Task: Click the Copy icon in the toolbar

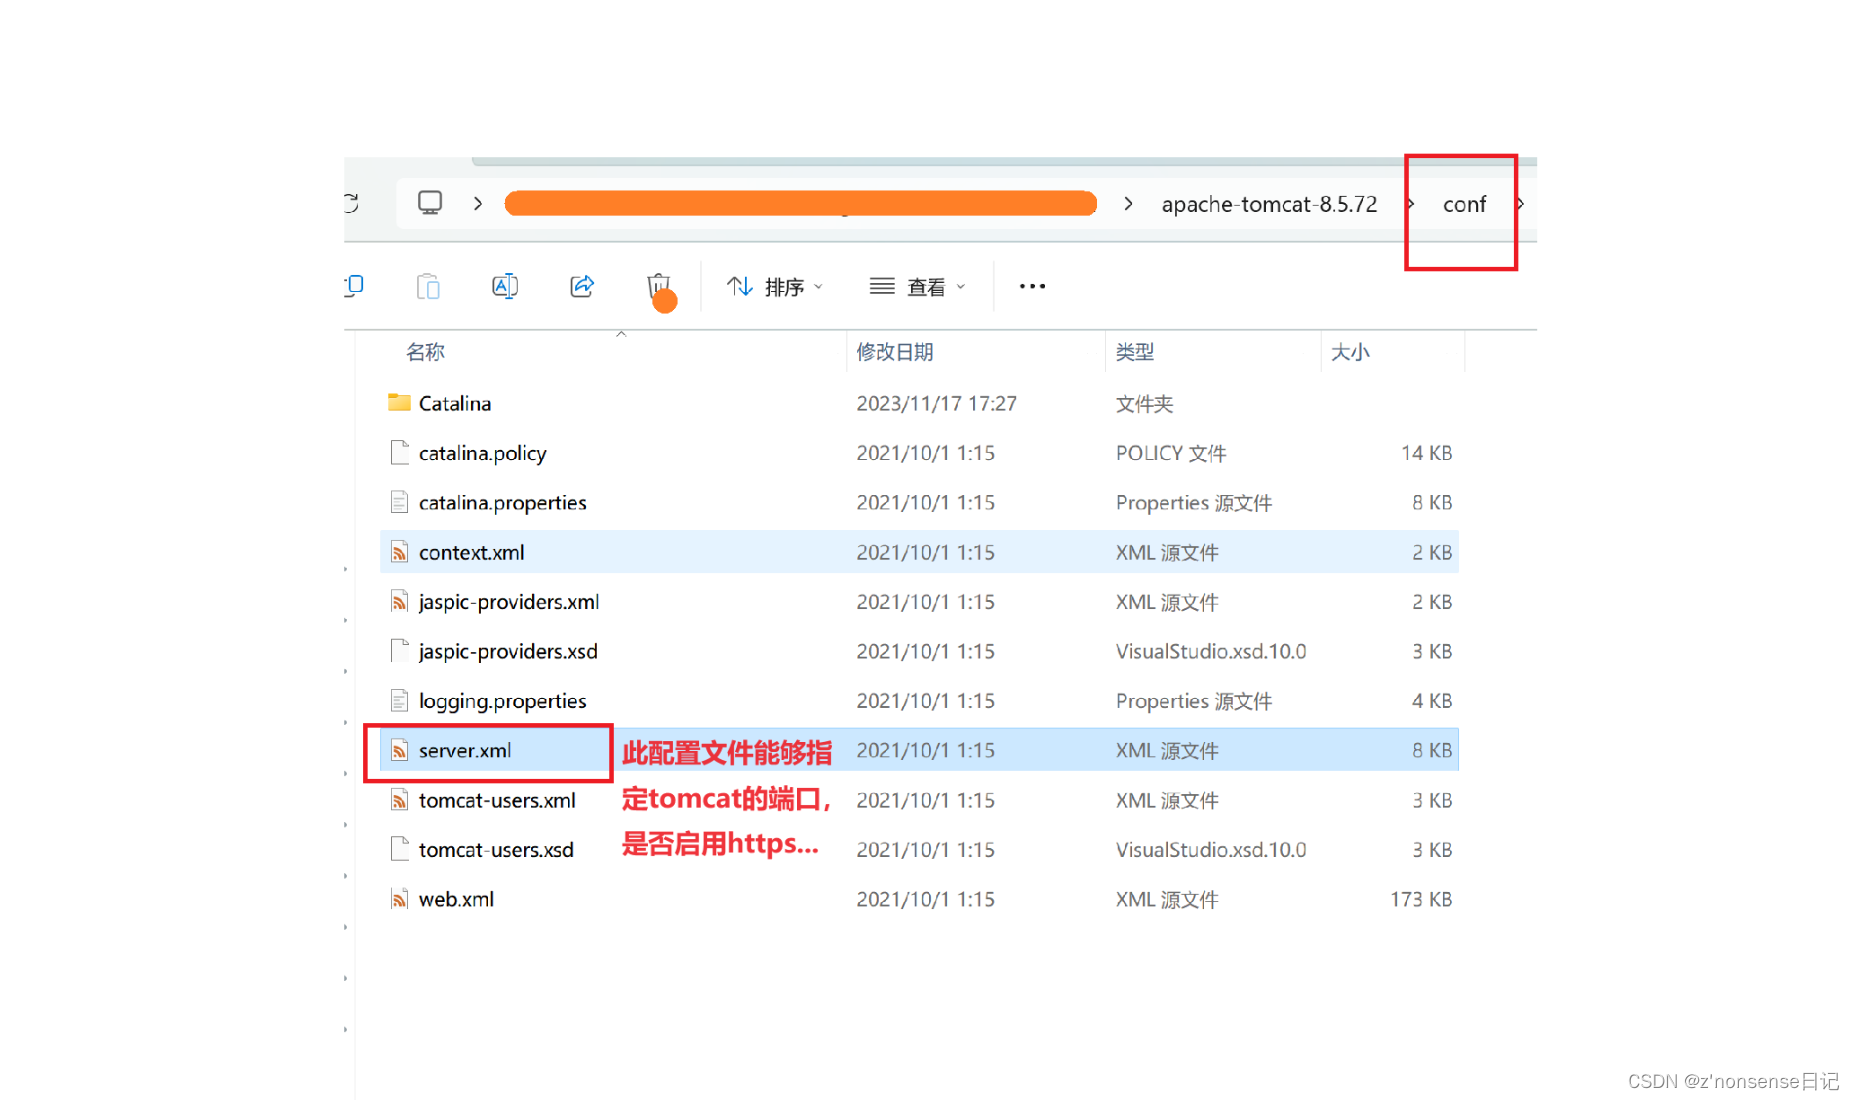Action: (354, 286)
